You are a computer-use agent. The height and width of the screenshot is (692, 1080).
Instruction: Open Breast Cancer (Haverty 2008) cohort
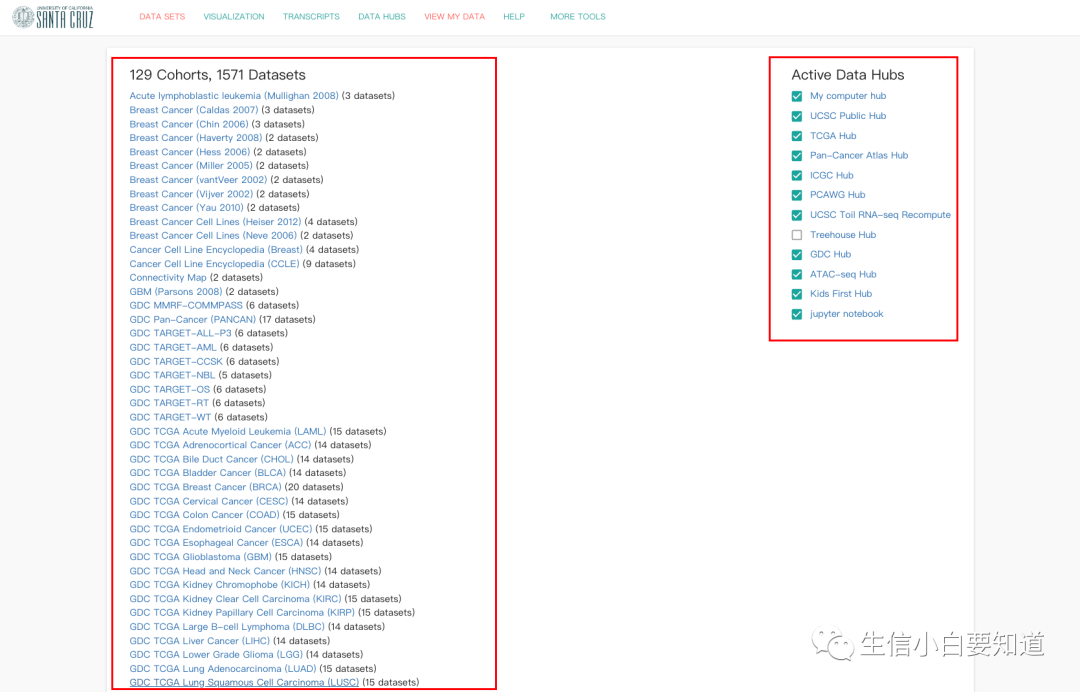tap(196, 138)
